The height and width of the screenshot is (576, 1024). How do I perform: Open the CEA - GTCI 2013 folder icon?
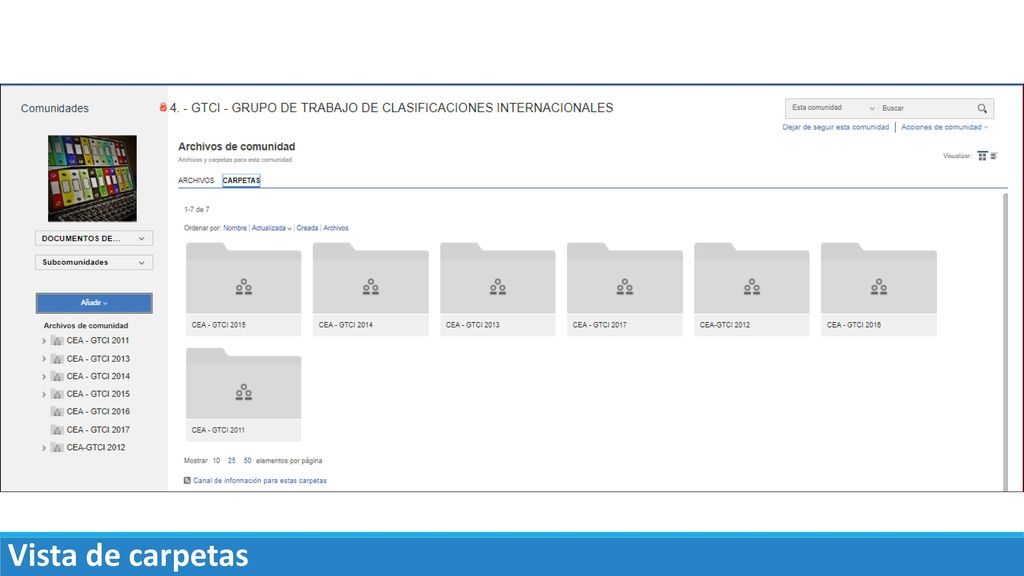pyautogui.click(x=498, y=278)
